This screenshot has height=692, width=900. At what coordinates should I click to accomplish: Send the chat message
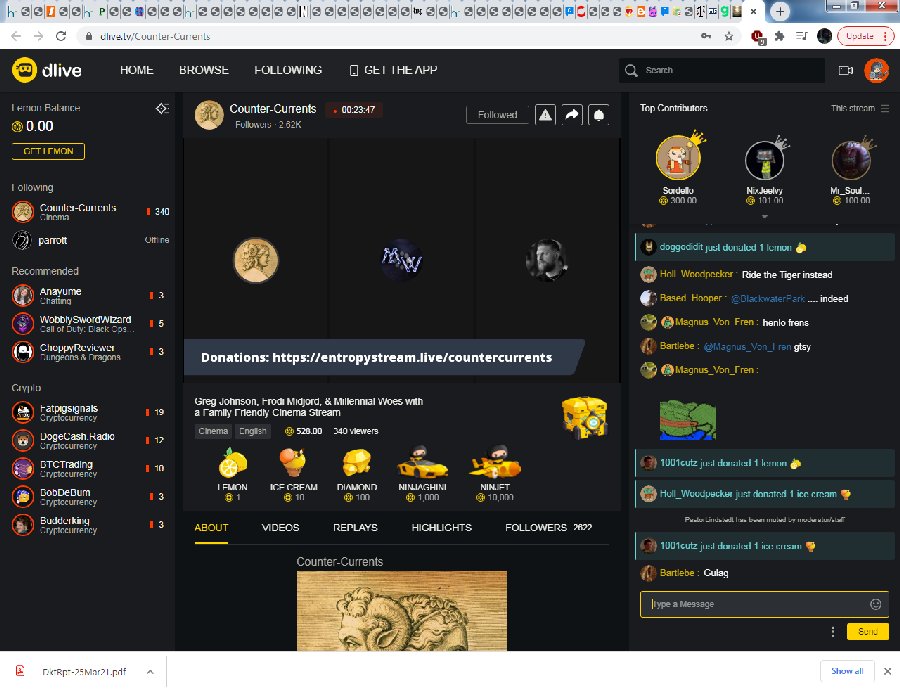[867, 632]
